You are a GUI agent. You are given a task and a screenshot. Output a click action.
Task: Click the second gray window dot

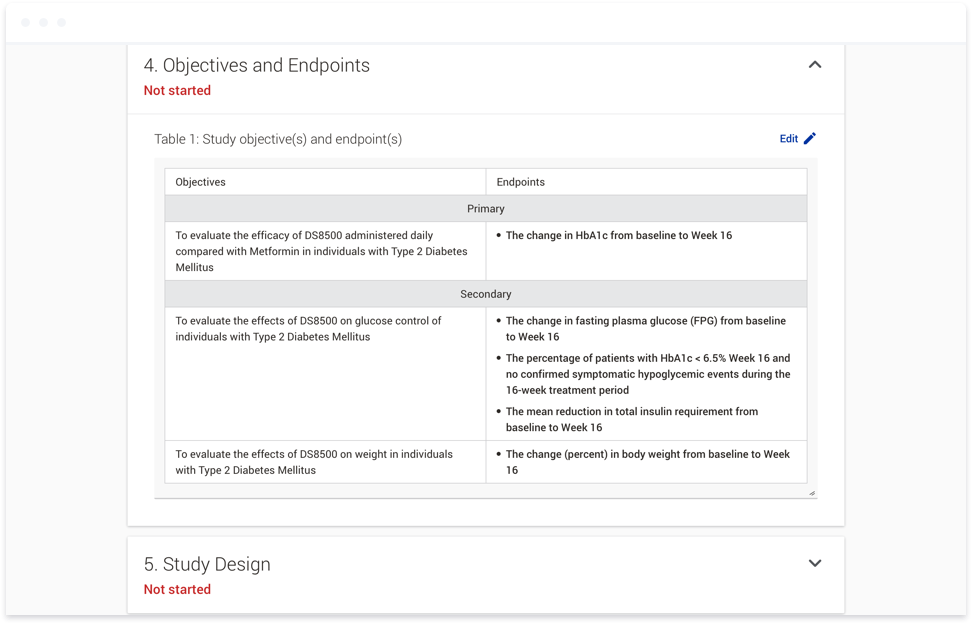[x=43, y=22]
